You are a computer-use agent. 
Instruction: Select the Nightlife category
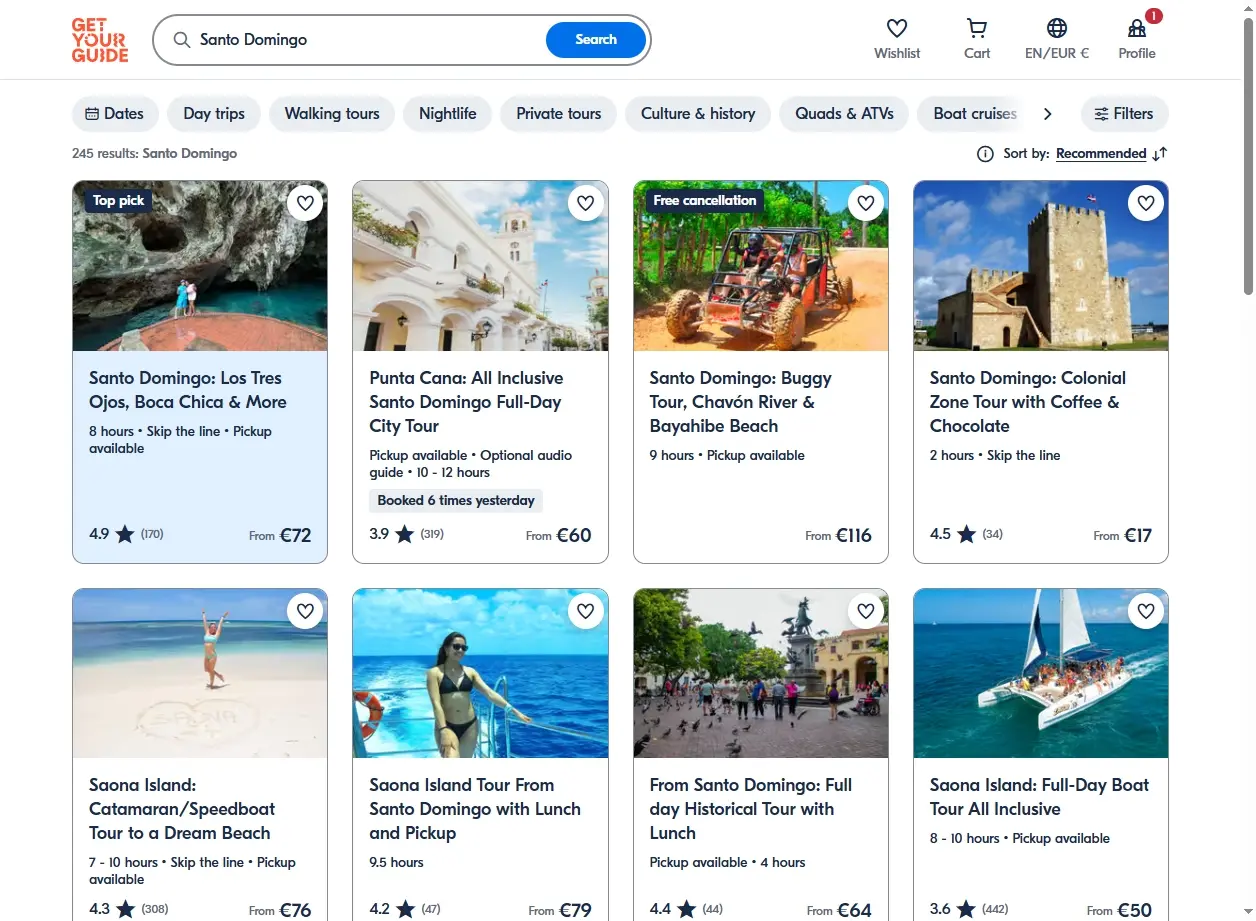tap(447, 114)
